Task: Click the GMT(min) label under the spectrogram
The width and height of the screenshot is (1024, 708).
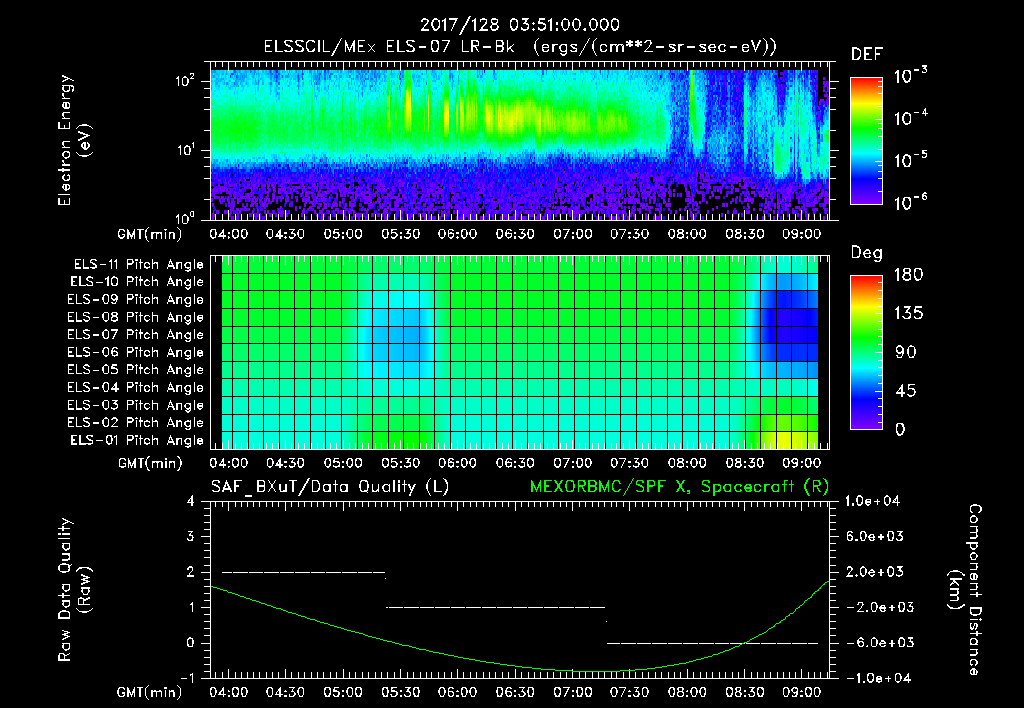Action: click(x=150, y=234)
